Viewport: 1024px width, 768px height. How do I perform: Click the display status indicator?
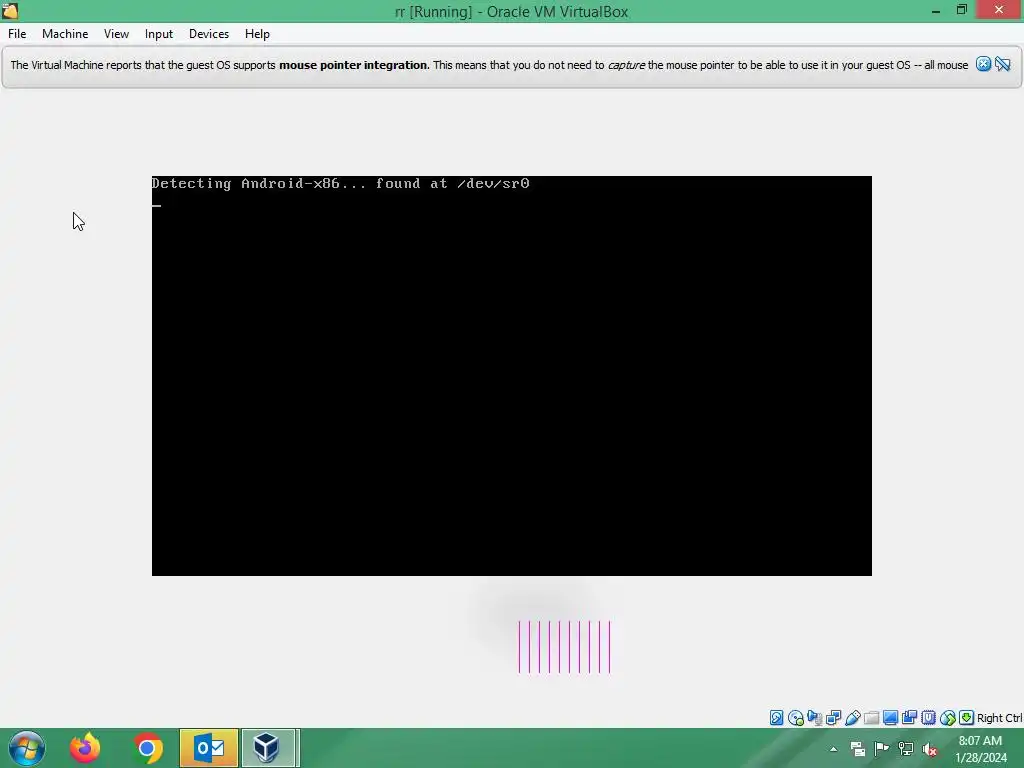[890, 718]
